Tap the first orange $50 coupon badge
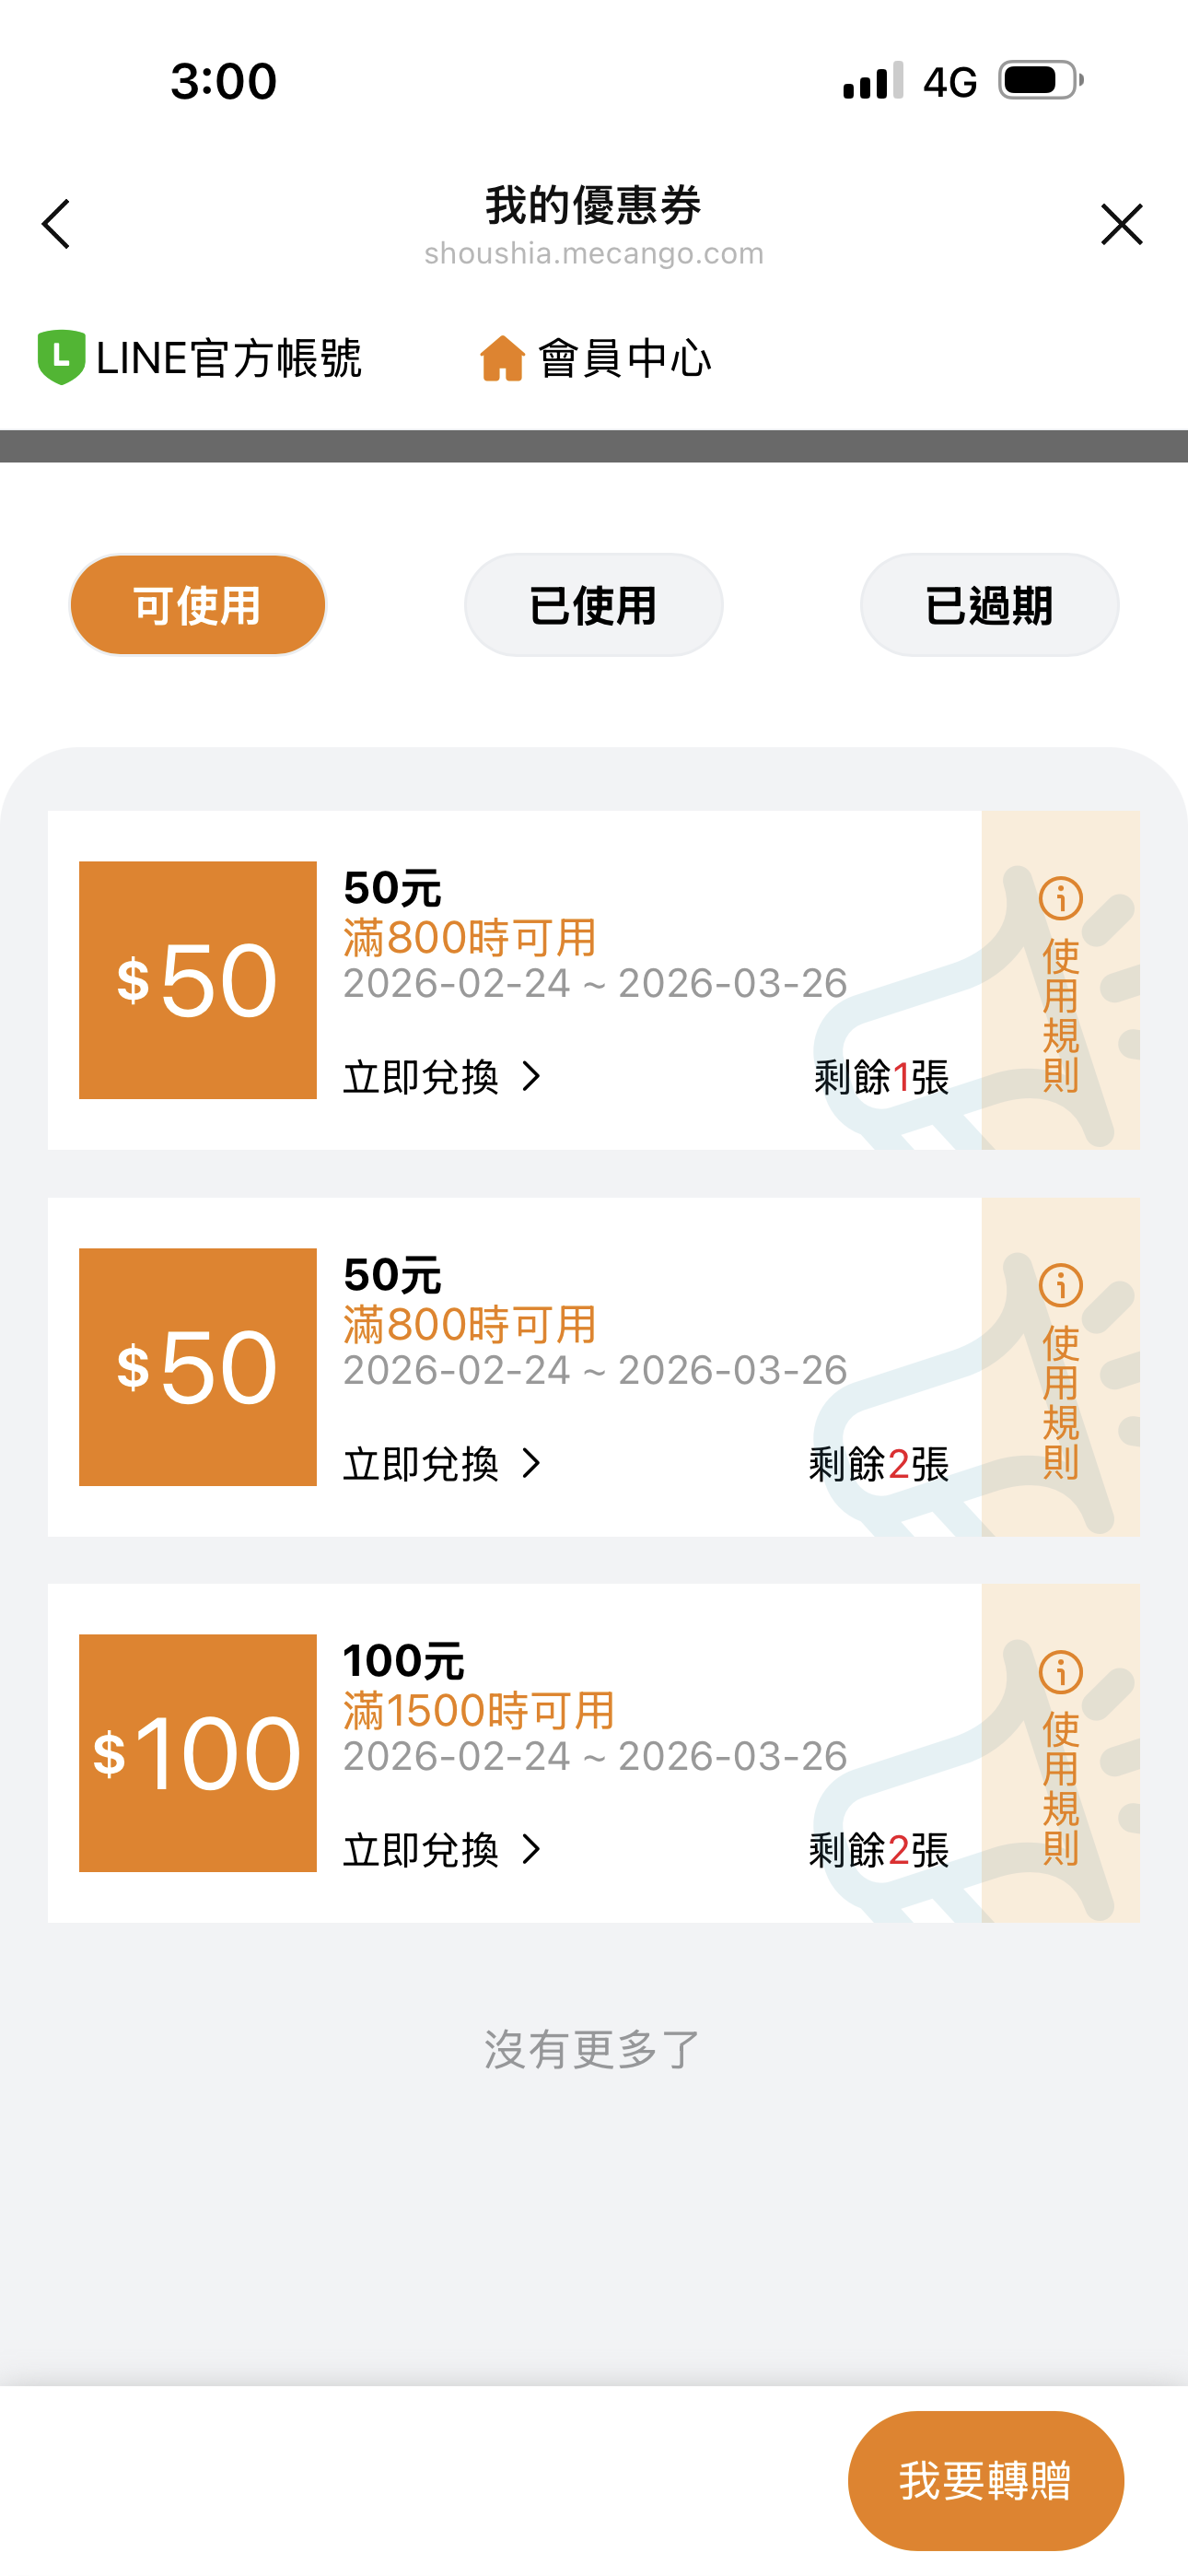 pyautogui.click(x=198, y=980)
